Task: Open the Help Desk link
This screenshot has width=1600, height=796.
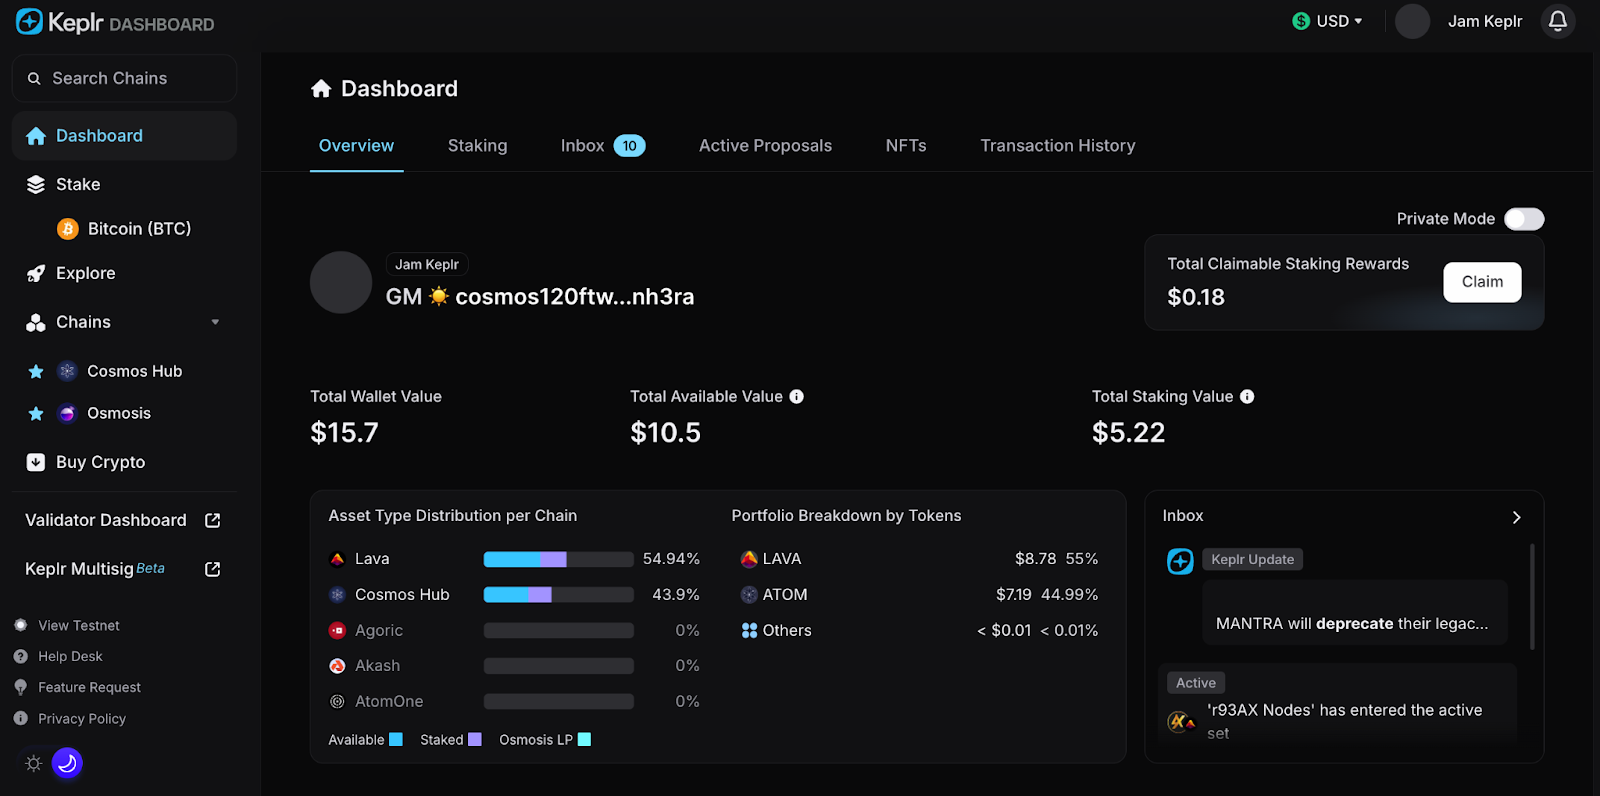Action: click(70, 657)
